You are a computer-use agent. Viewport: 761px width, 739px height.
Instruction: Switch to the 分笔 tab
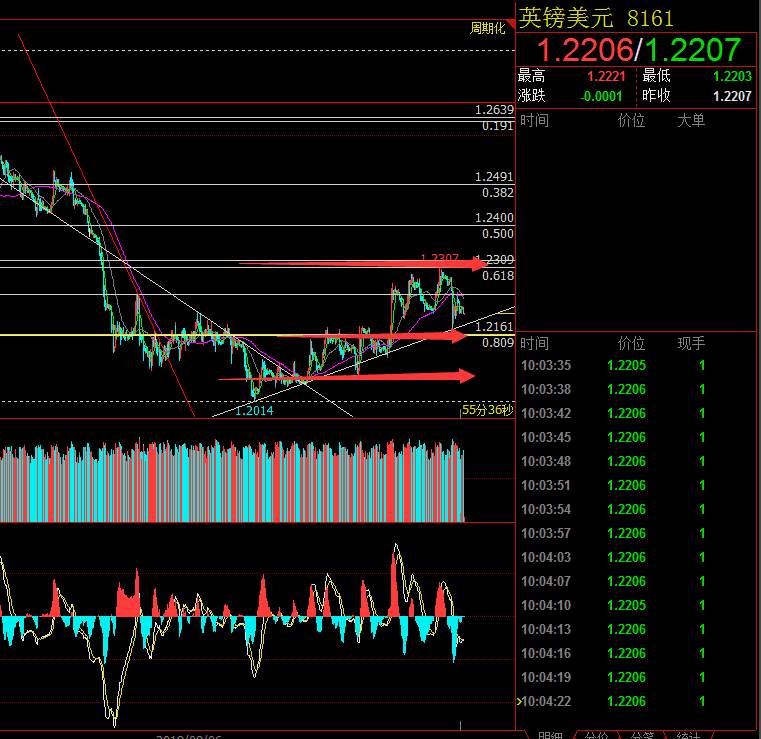(x=642, y=735)
